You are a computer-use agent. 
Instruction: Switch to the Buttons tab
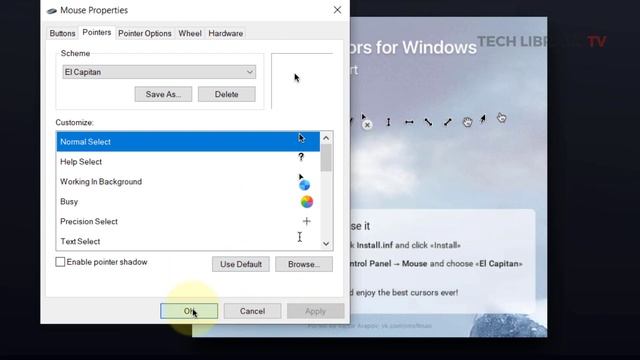[62, 33]
